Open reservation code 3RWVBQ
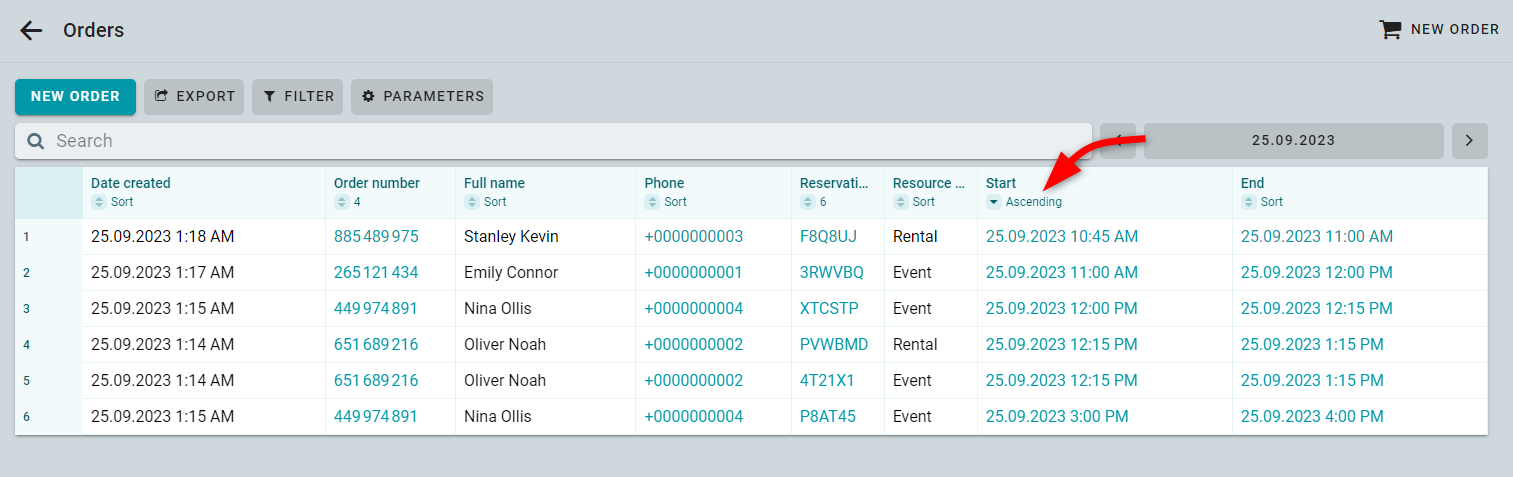This screenshot has width=1513, height=477. click(x=832, y=273)
